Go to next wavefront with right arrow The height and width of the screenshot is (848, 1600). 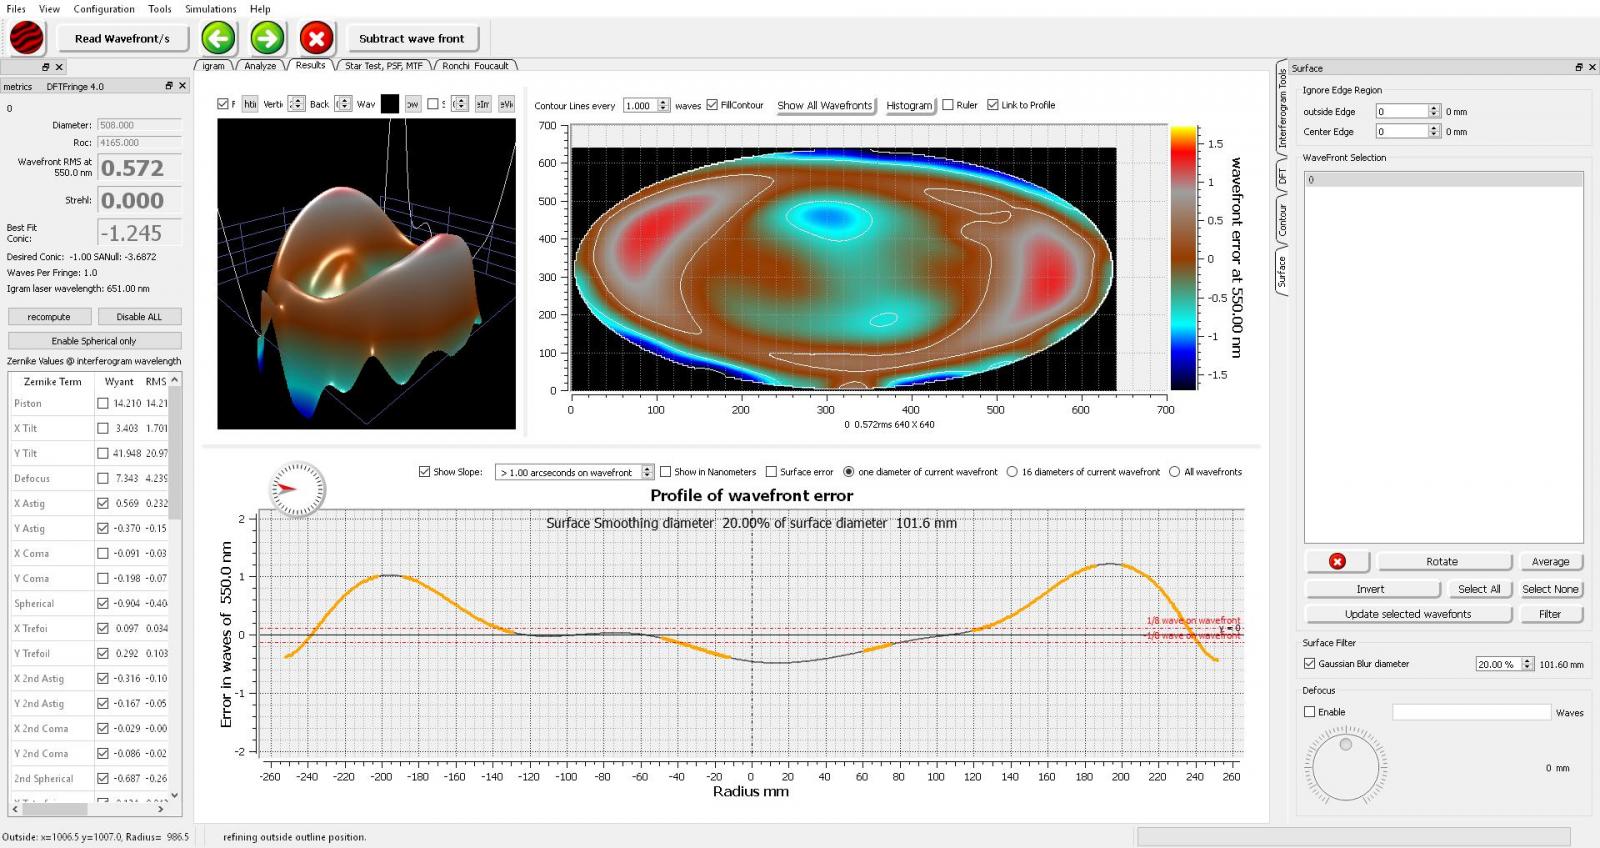(267, 39)
